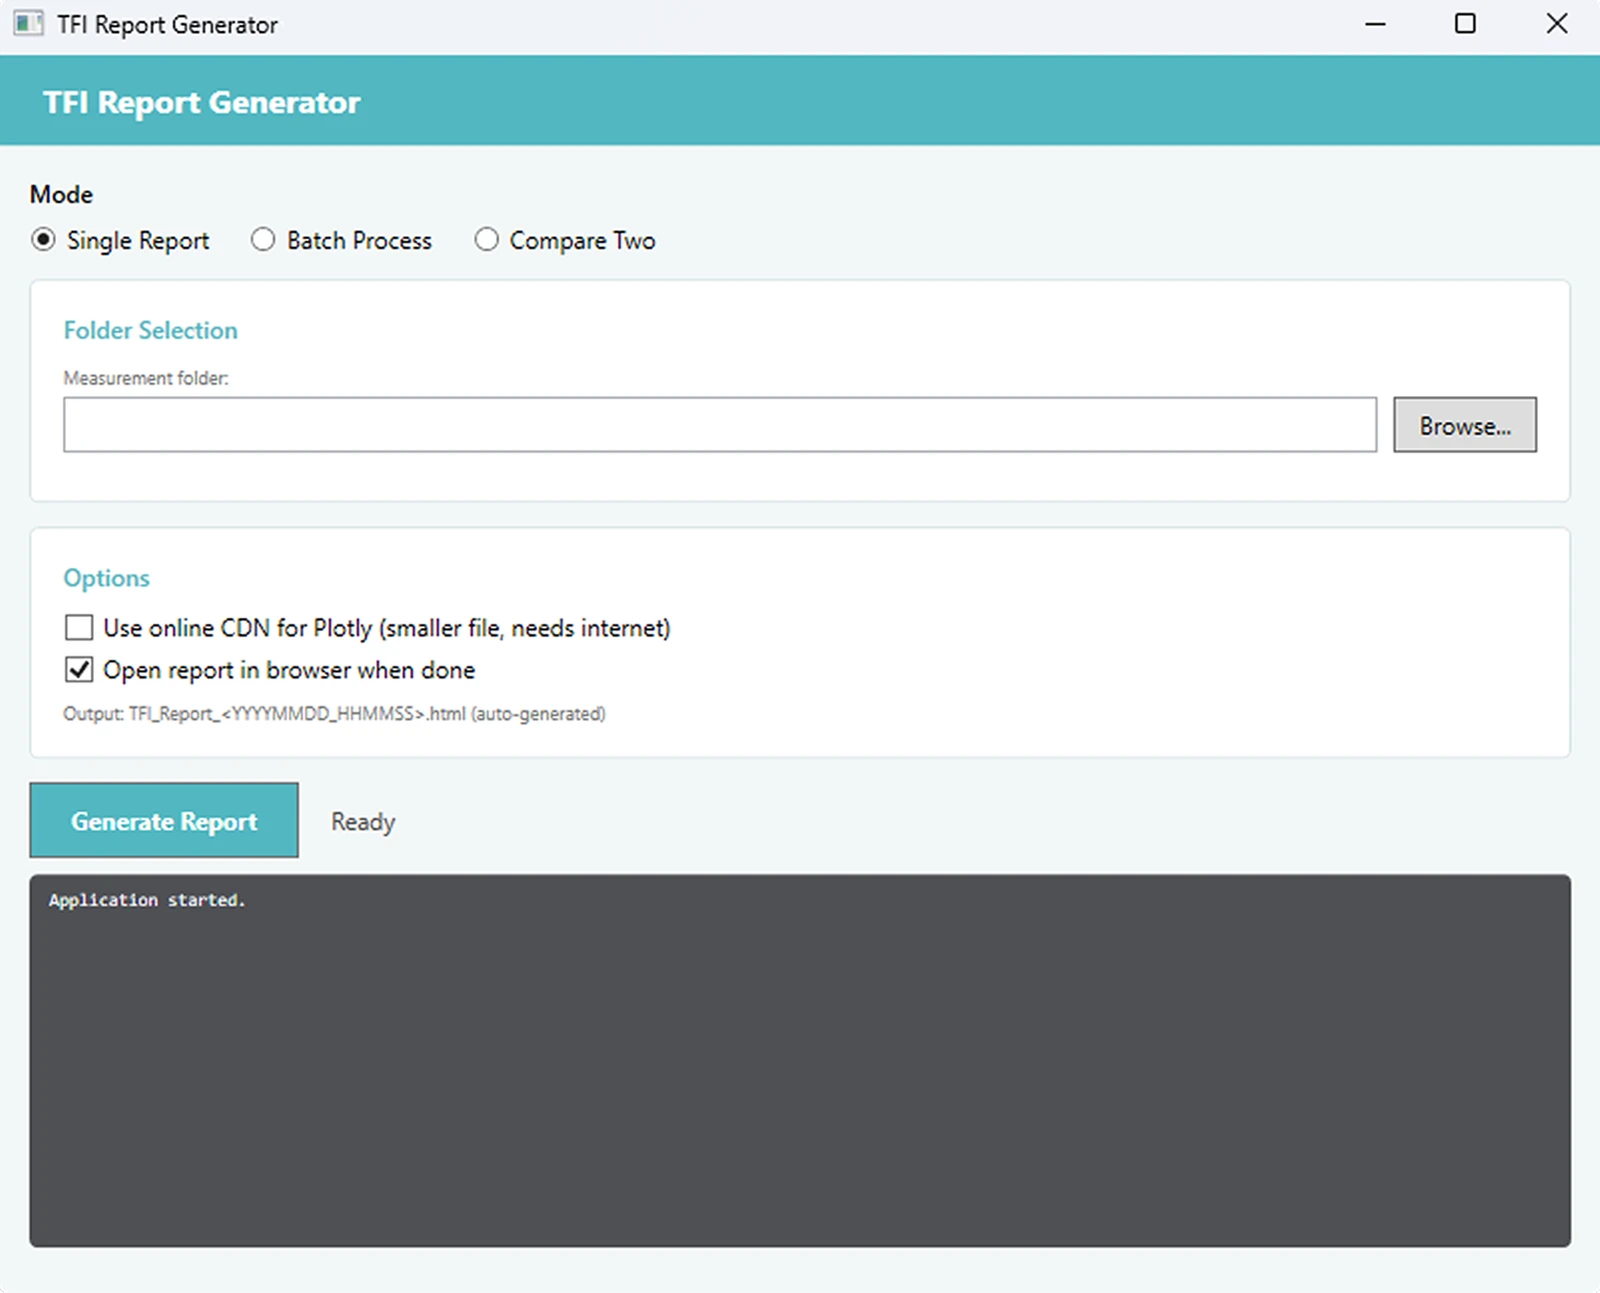The image size is (1600, 1293).
Task: Choose the Compare Two mode
Action: pyautogui.click(x=565, y=240)
